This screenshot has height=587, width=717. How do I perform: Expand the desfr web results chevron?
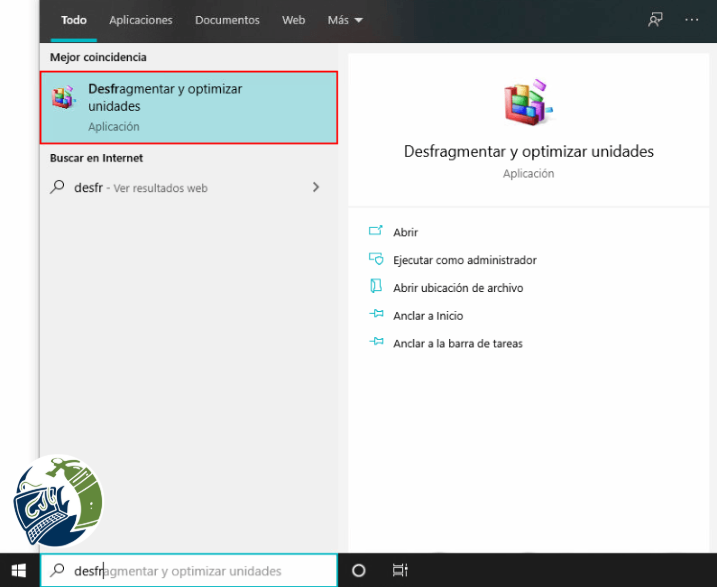point(316,187)
